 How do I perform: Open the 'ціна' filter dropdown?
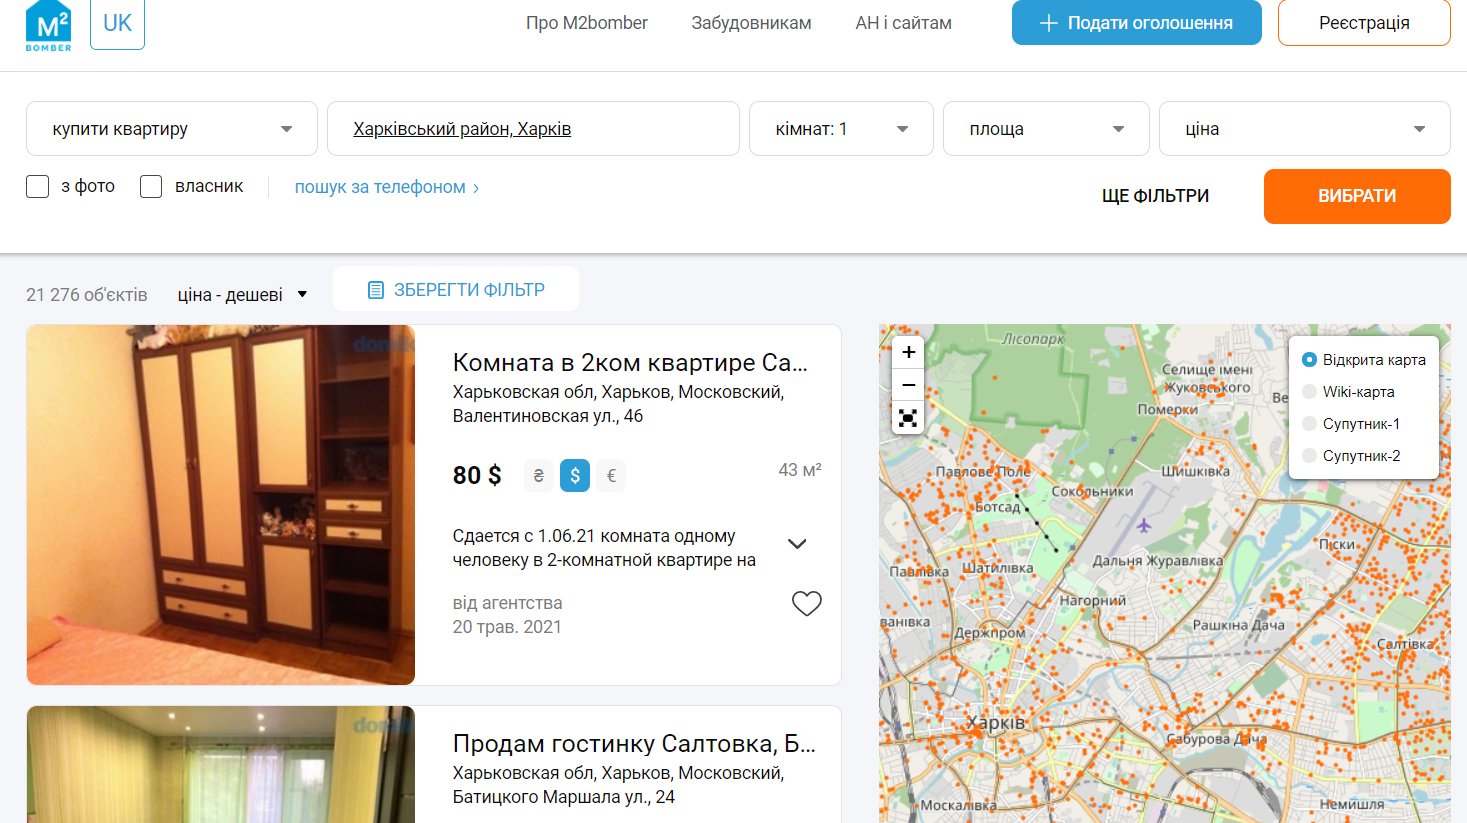pyautogui.click(x=1304, y=128)
